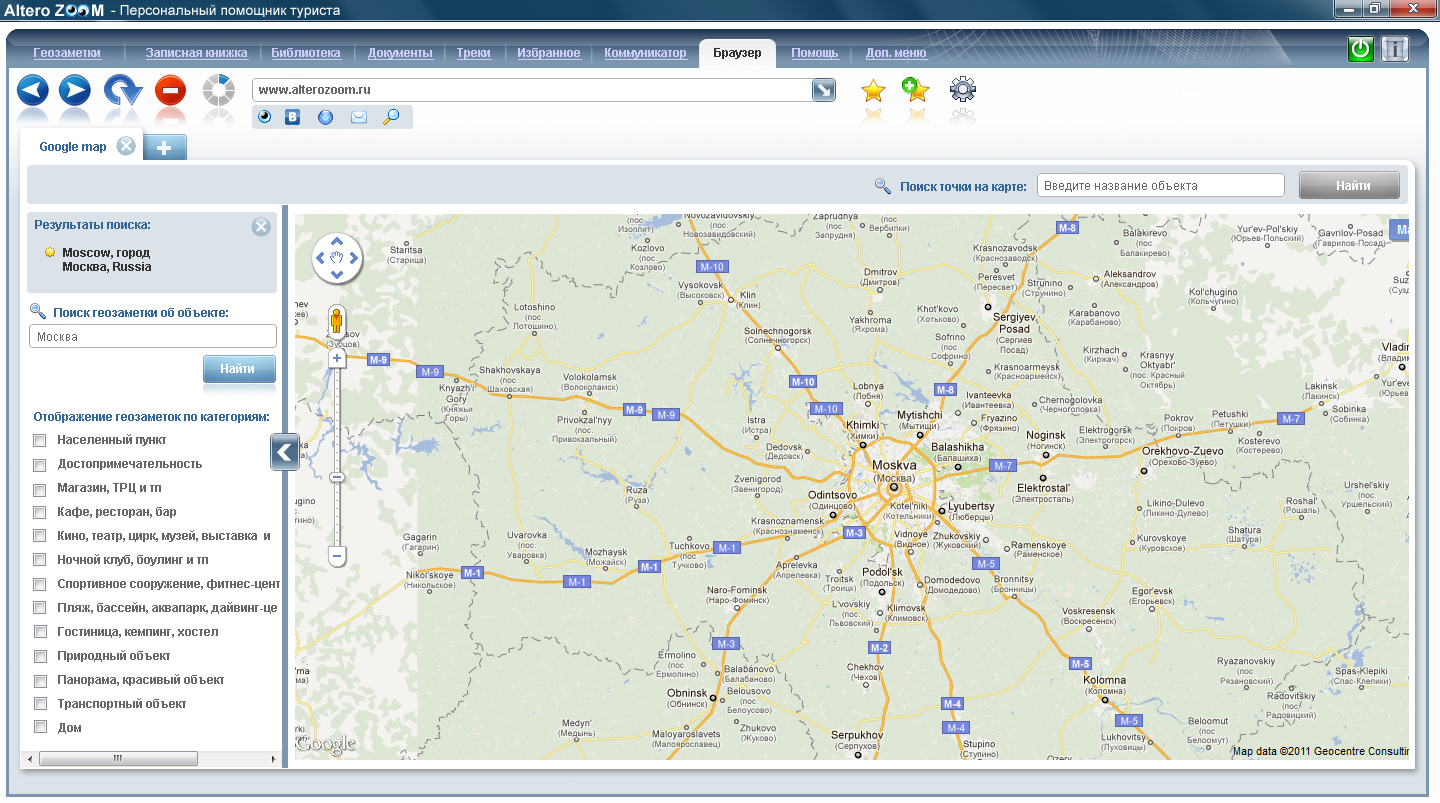Open the 'Moscow, город Москва, Russia' search result

click(x=106, y=260)
